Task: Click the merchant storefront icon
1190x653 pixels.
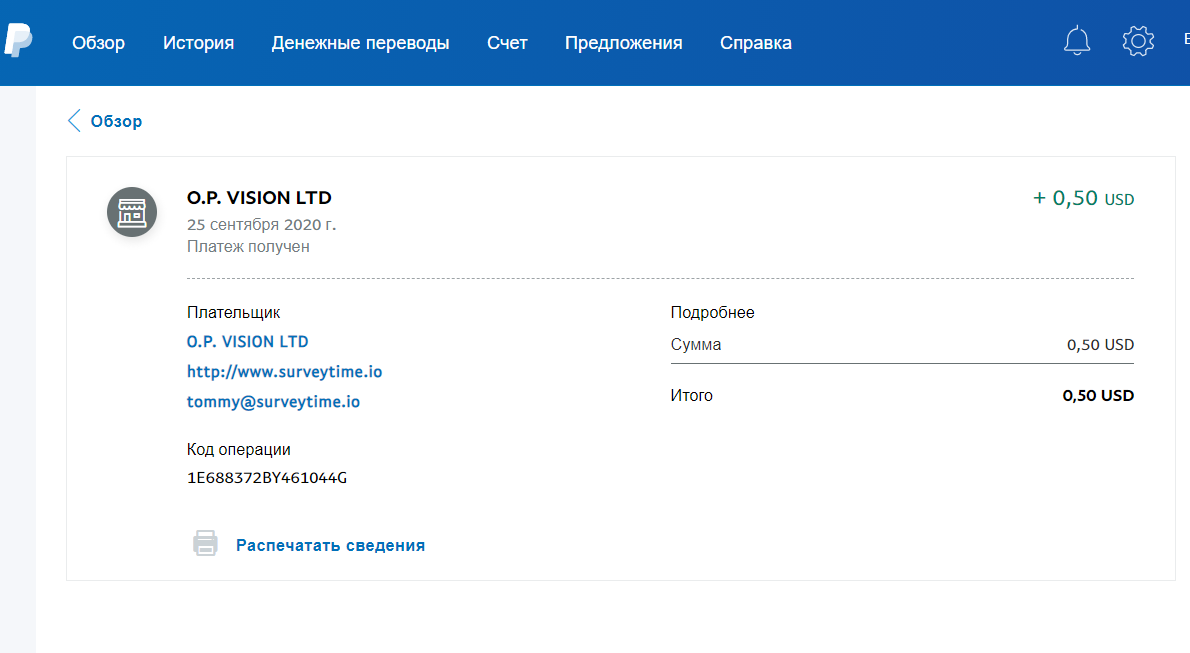Action: (x=132, y=212)
